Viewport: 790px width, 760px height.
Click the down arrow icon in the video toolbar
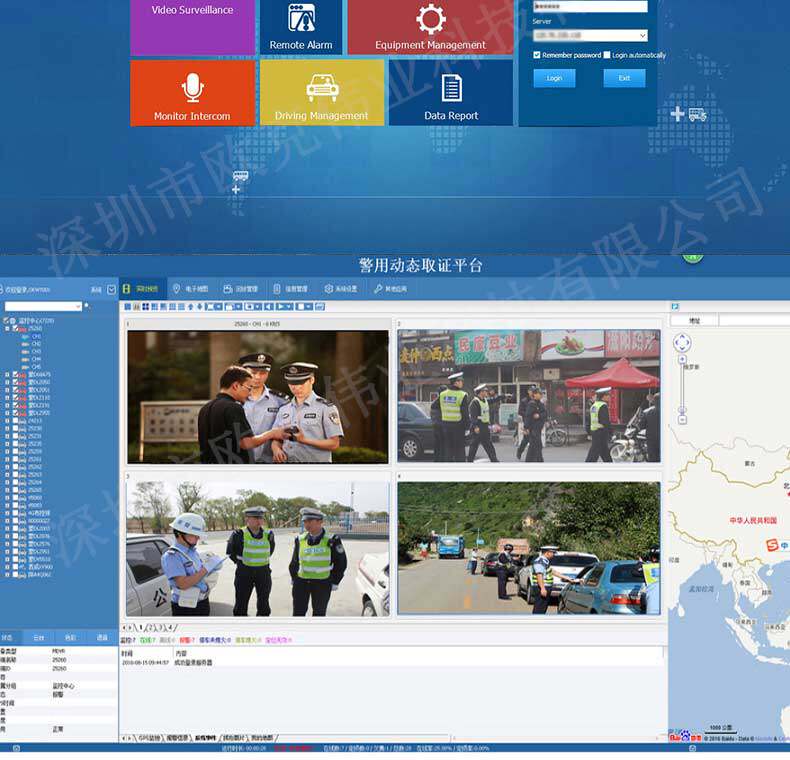pyautogui.click(x=200, y=306)
